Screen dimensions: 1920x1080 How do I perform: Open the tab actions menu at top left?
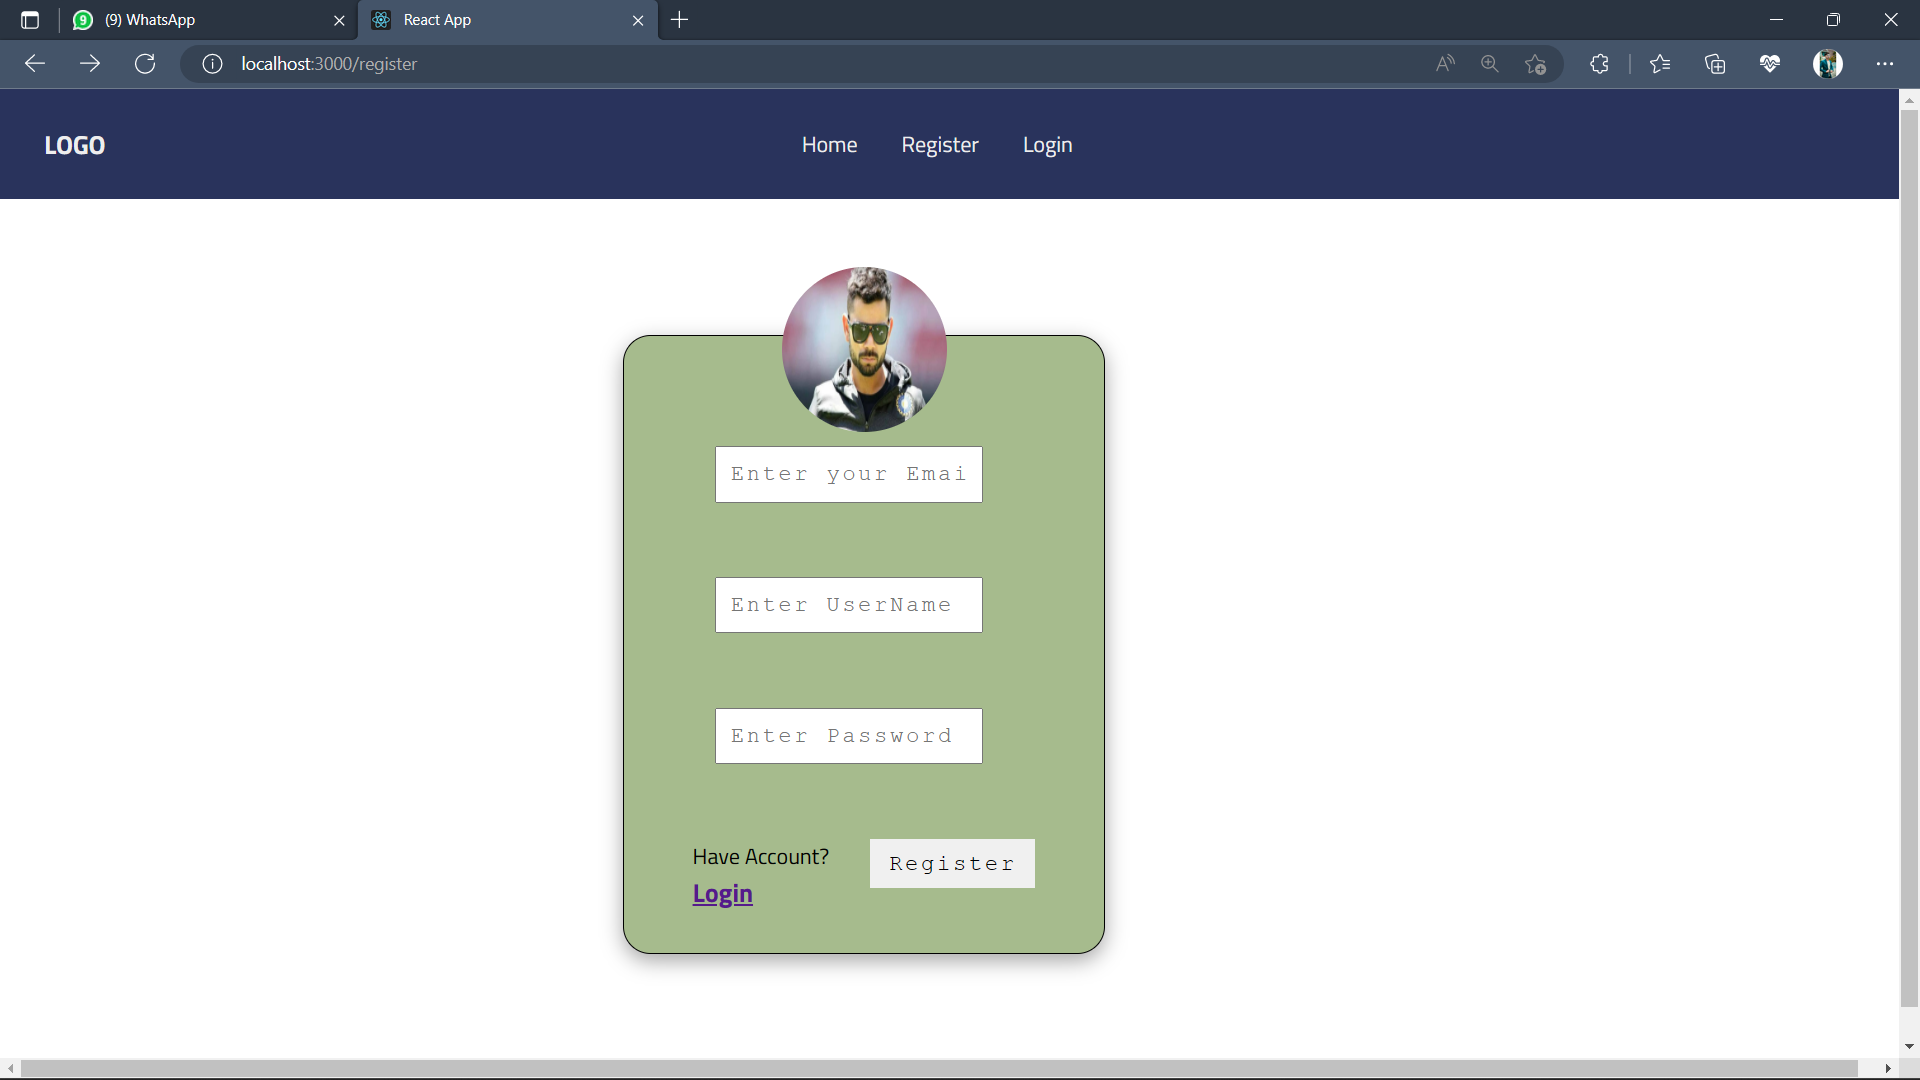point(28,19)
